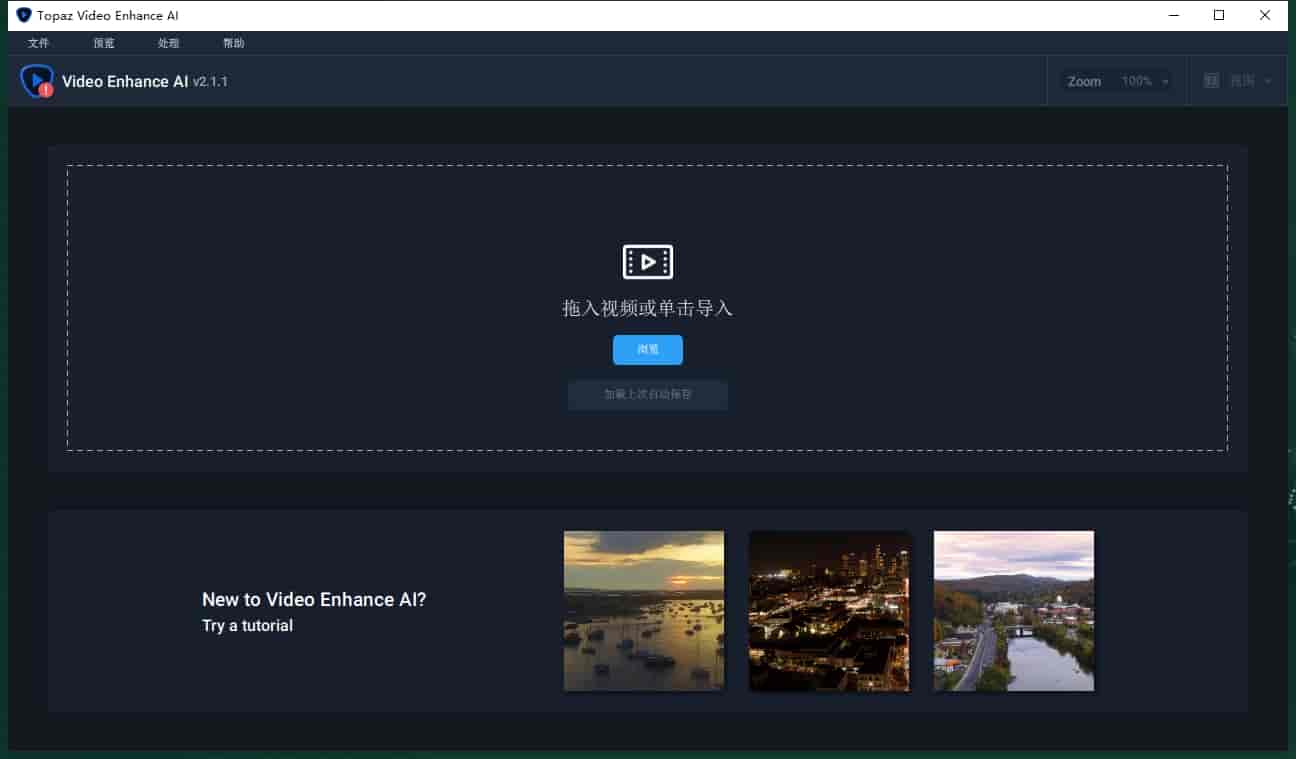1296x759 pixels.
Task: Open the harbor sunset tutorial thumbnail
Action: (x=643, y=610)
